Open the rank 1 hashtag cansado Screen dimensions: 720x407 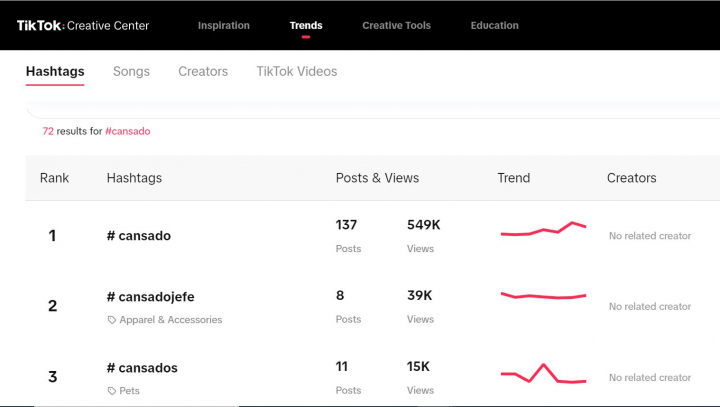[x=139, y=236]
